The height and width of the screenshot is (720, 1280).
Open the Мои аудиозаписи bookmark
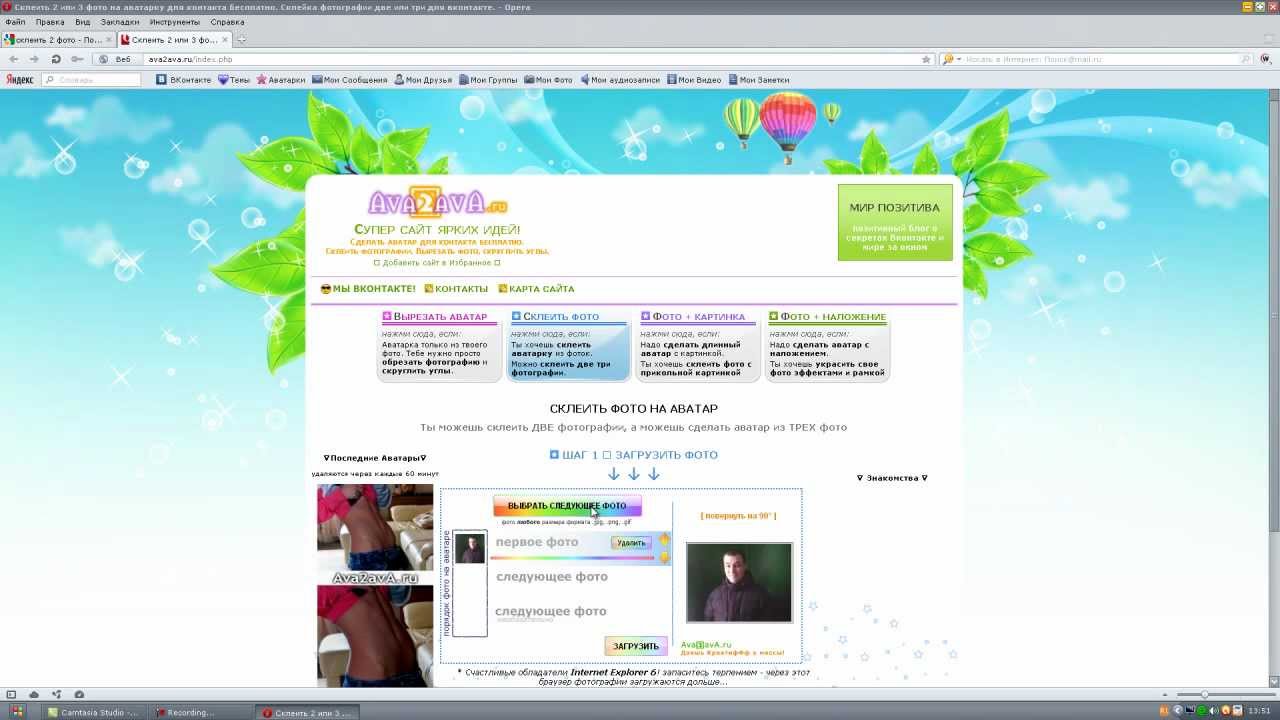pyautogui.click(x=620, y=80)
